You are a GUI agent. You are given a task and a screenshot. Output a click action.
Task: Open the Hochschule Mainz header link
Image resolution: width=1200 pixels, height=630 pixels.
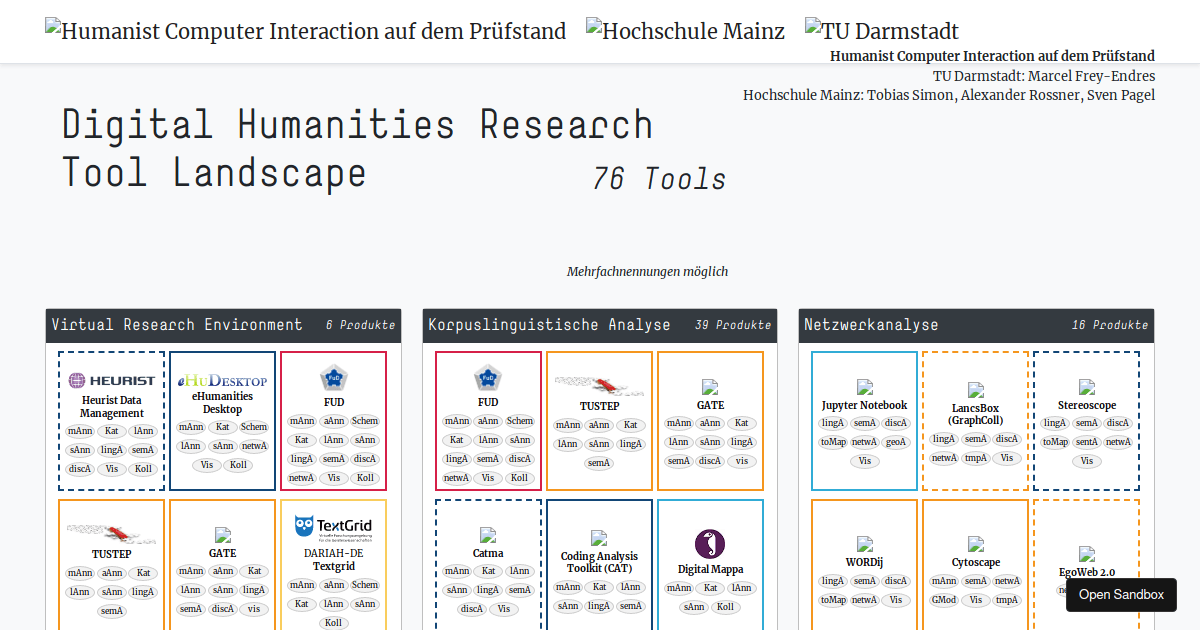click(685, 30)
